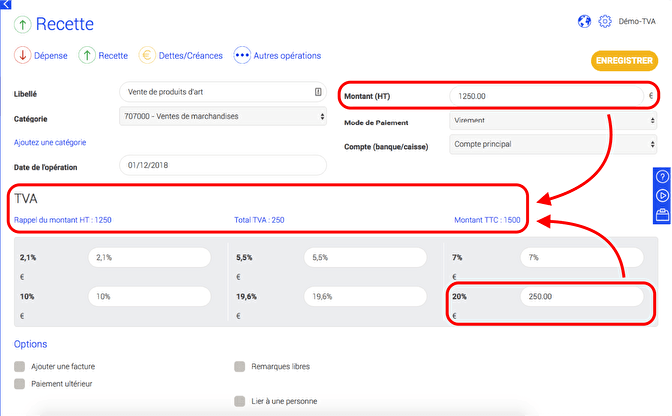This screenshot has width=672, height=416.
Task: Click the Montant (HT) input field
Action: tap(546, 96)
